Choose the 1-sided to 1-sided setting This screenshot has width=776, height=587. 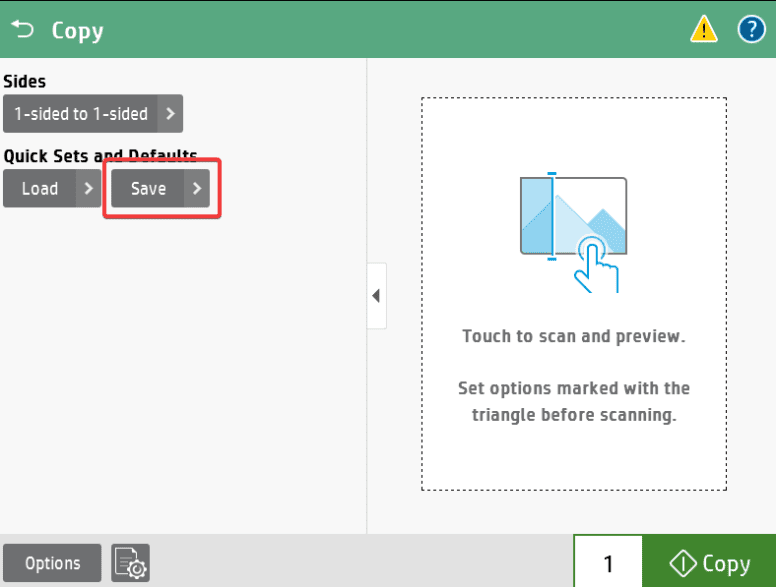pyautogui.click(x=80, y=114)
